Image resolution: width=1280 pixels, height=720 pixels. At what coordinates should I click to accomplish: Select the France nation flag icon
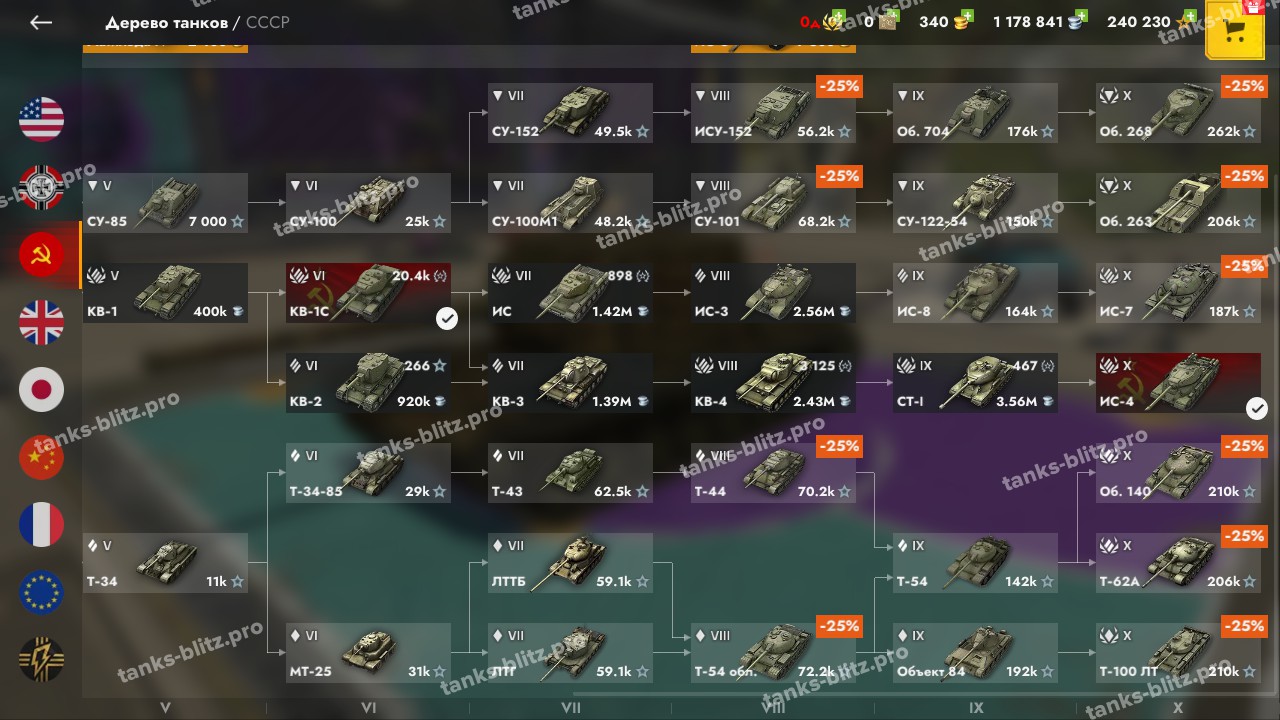click(x=41, y=525)
